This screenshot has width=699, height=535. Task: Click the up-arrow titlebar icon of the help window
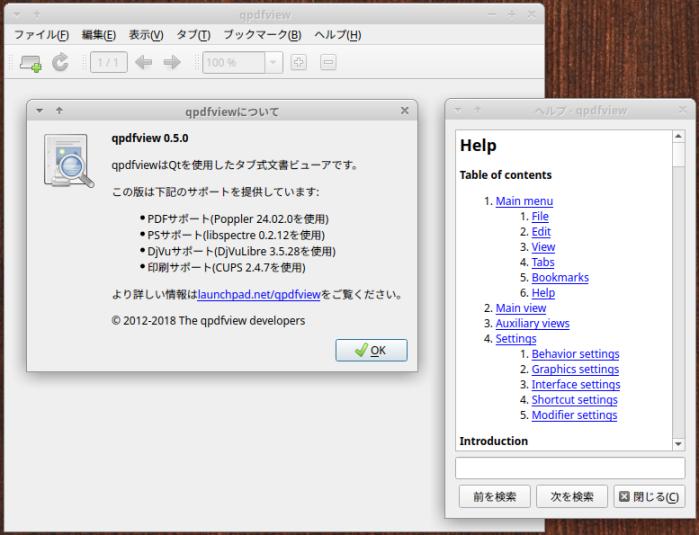(x=477, y=110)
